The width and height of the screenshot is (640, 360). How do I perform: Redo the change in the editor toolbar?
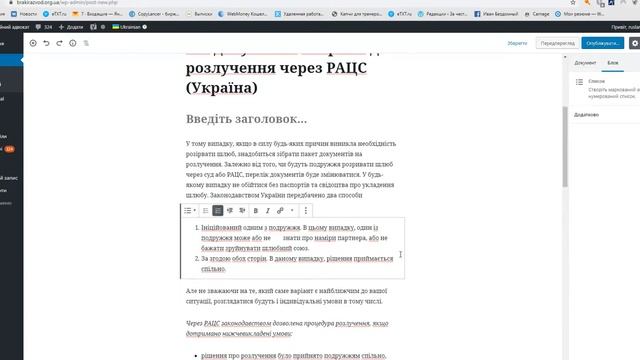pos(60,43)
